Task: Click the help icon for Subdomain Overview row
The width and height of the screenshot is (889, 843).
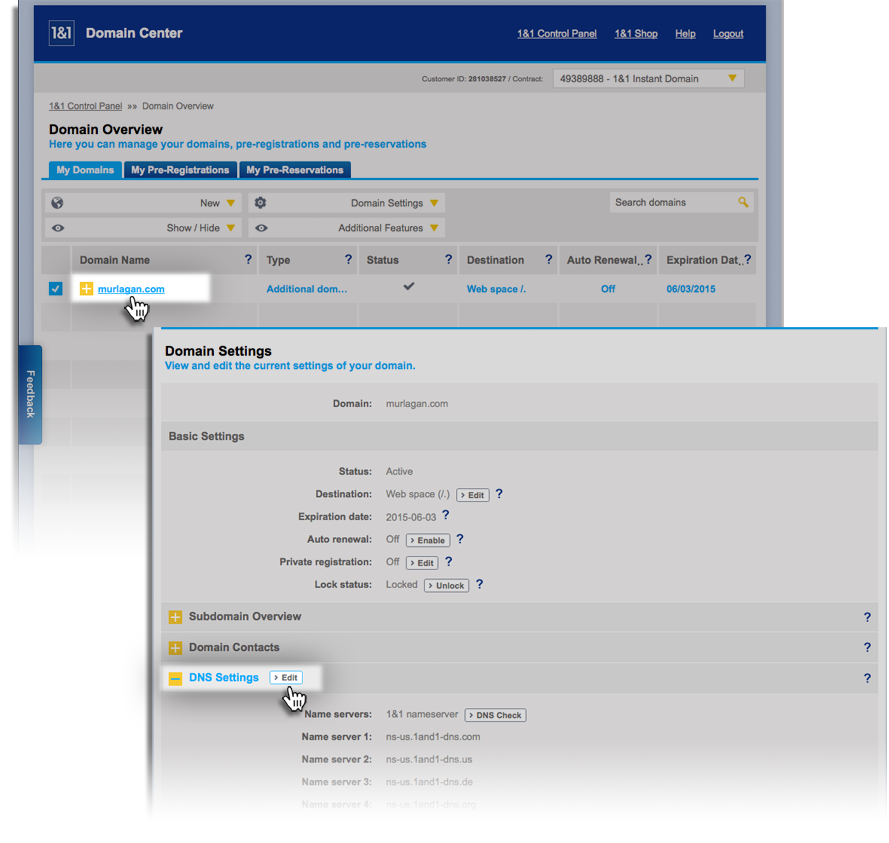Action: (867, 617)
